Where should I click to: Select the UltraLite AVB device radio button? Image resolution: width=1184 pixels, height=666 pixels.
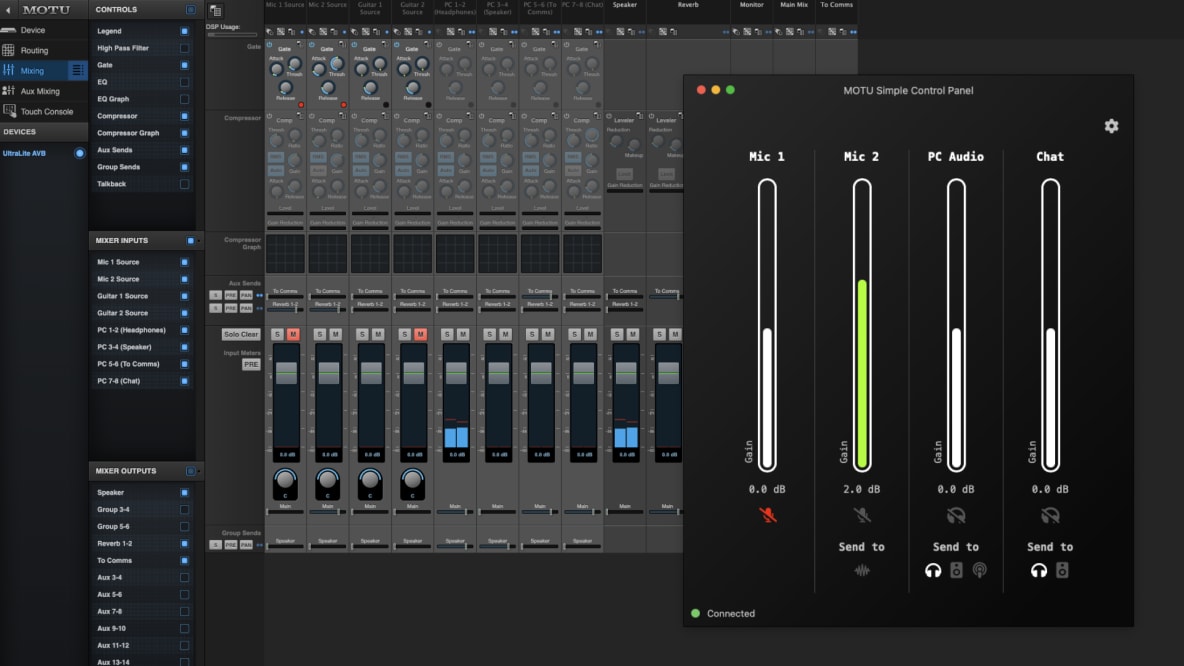(79, 153)
